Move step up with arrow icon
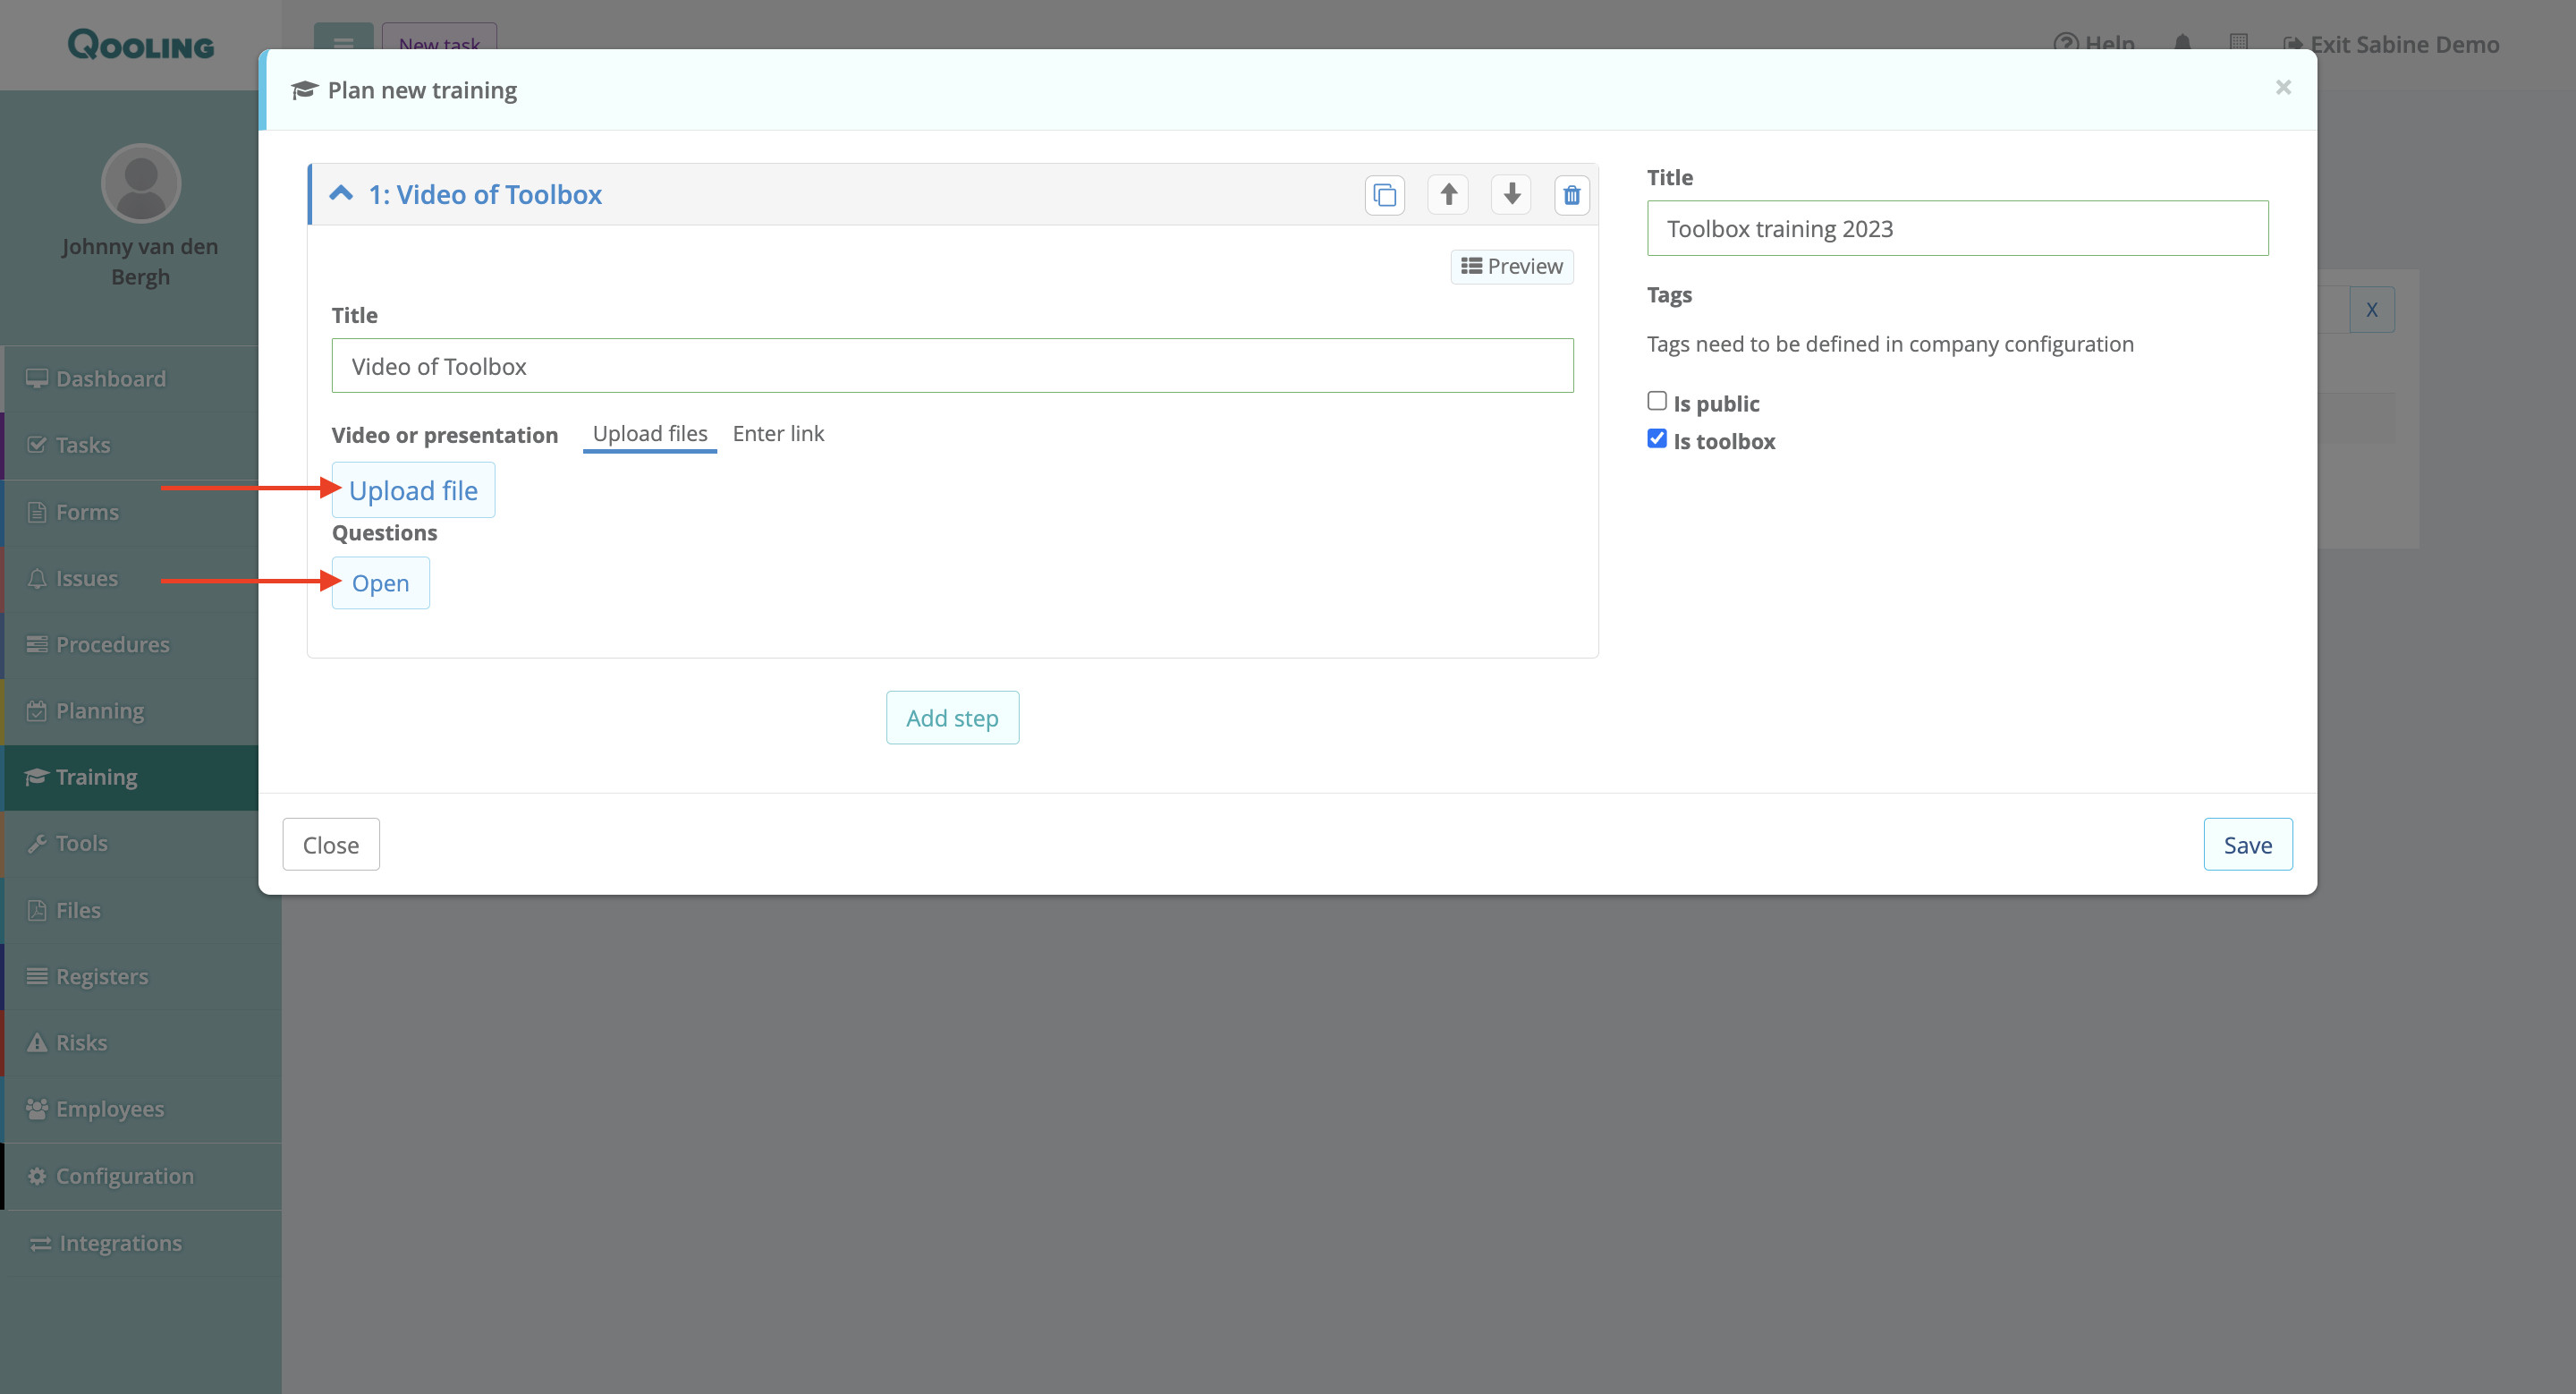 pyautogui.click(x=1448, y=194)
